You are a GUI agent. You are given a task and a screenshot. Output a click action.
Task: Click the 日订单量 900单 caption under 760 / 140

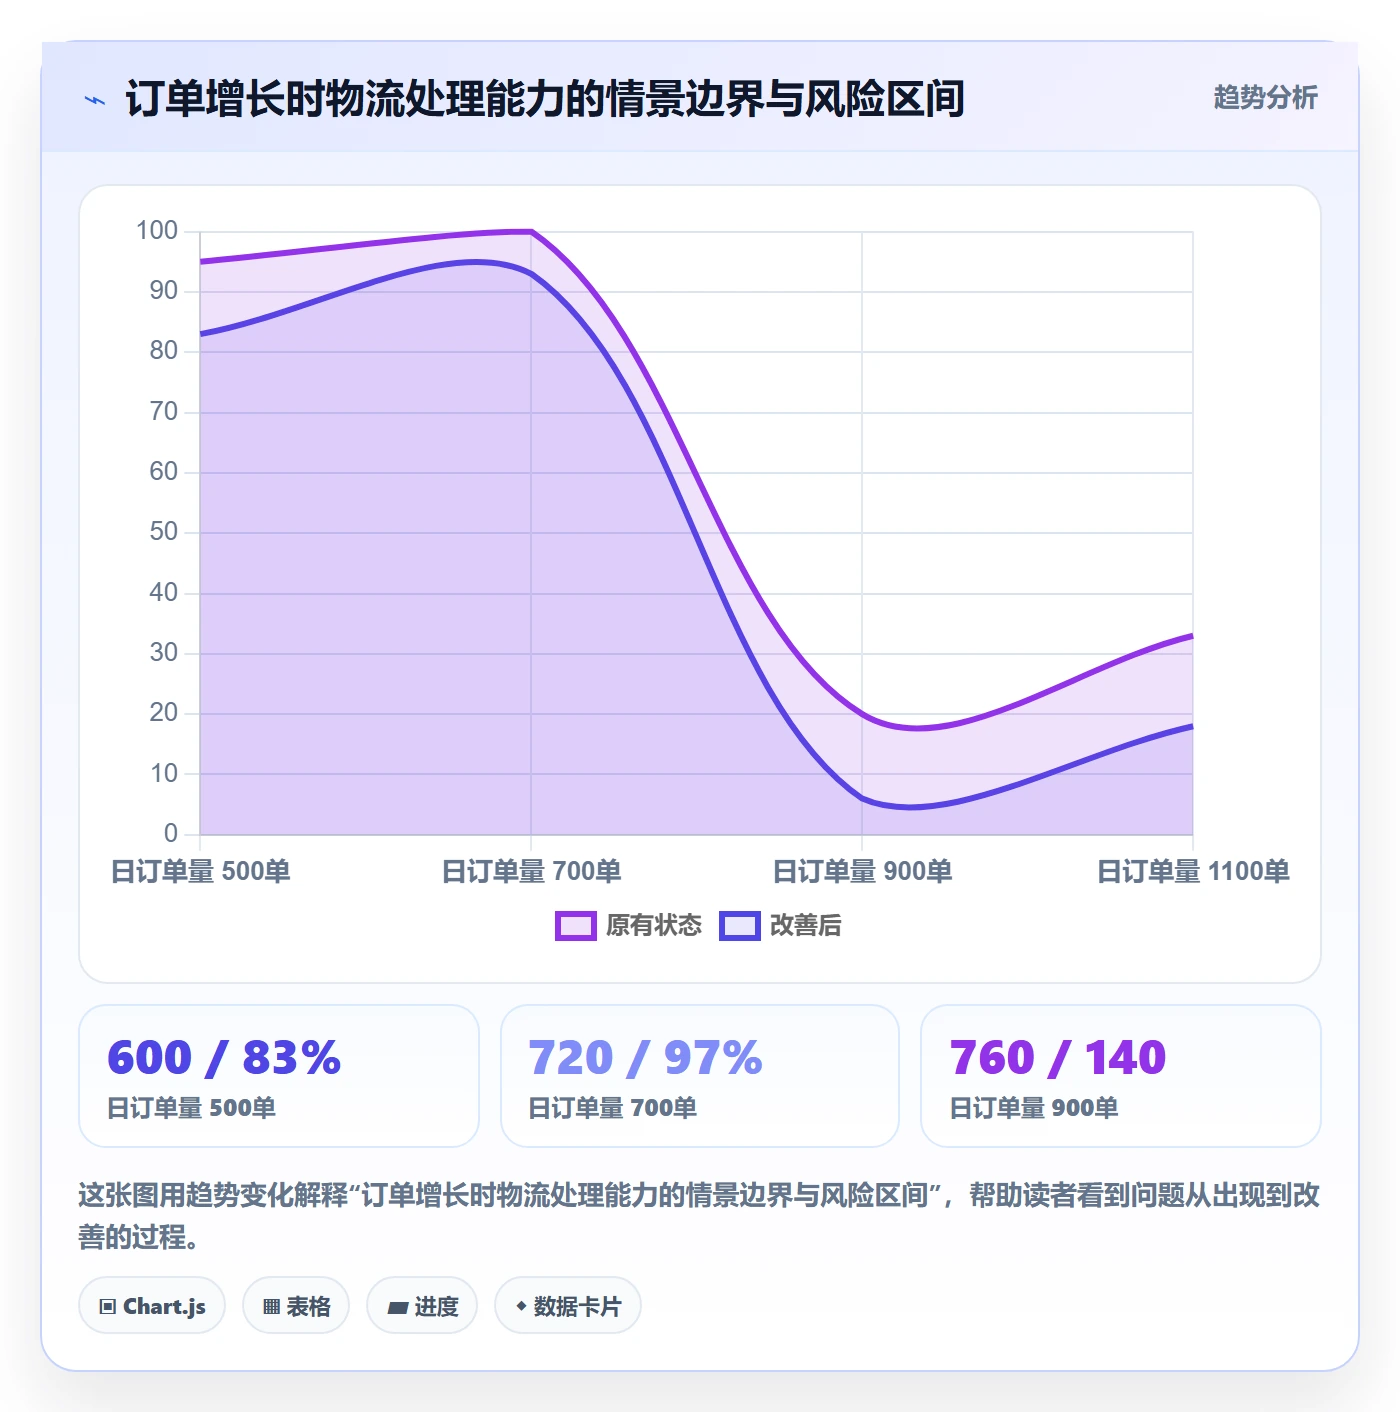(x=1033, y=1108)
